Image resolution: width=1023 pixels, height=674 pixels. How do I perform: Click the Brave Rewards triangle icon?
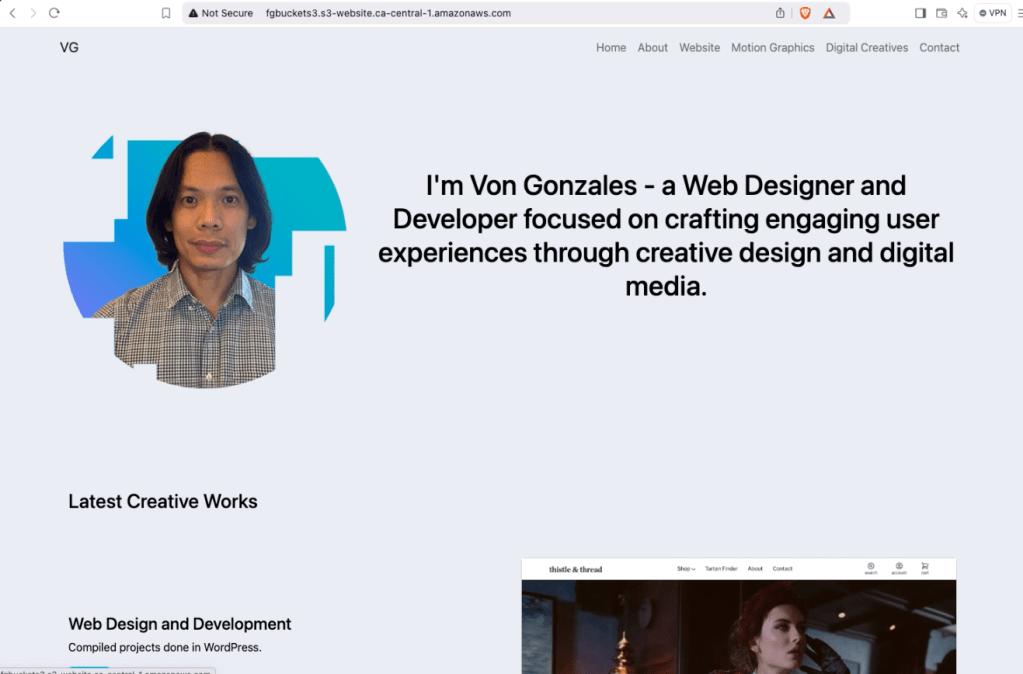pos(829,13)
